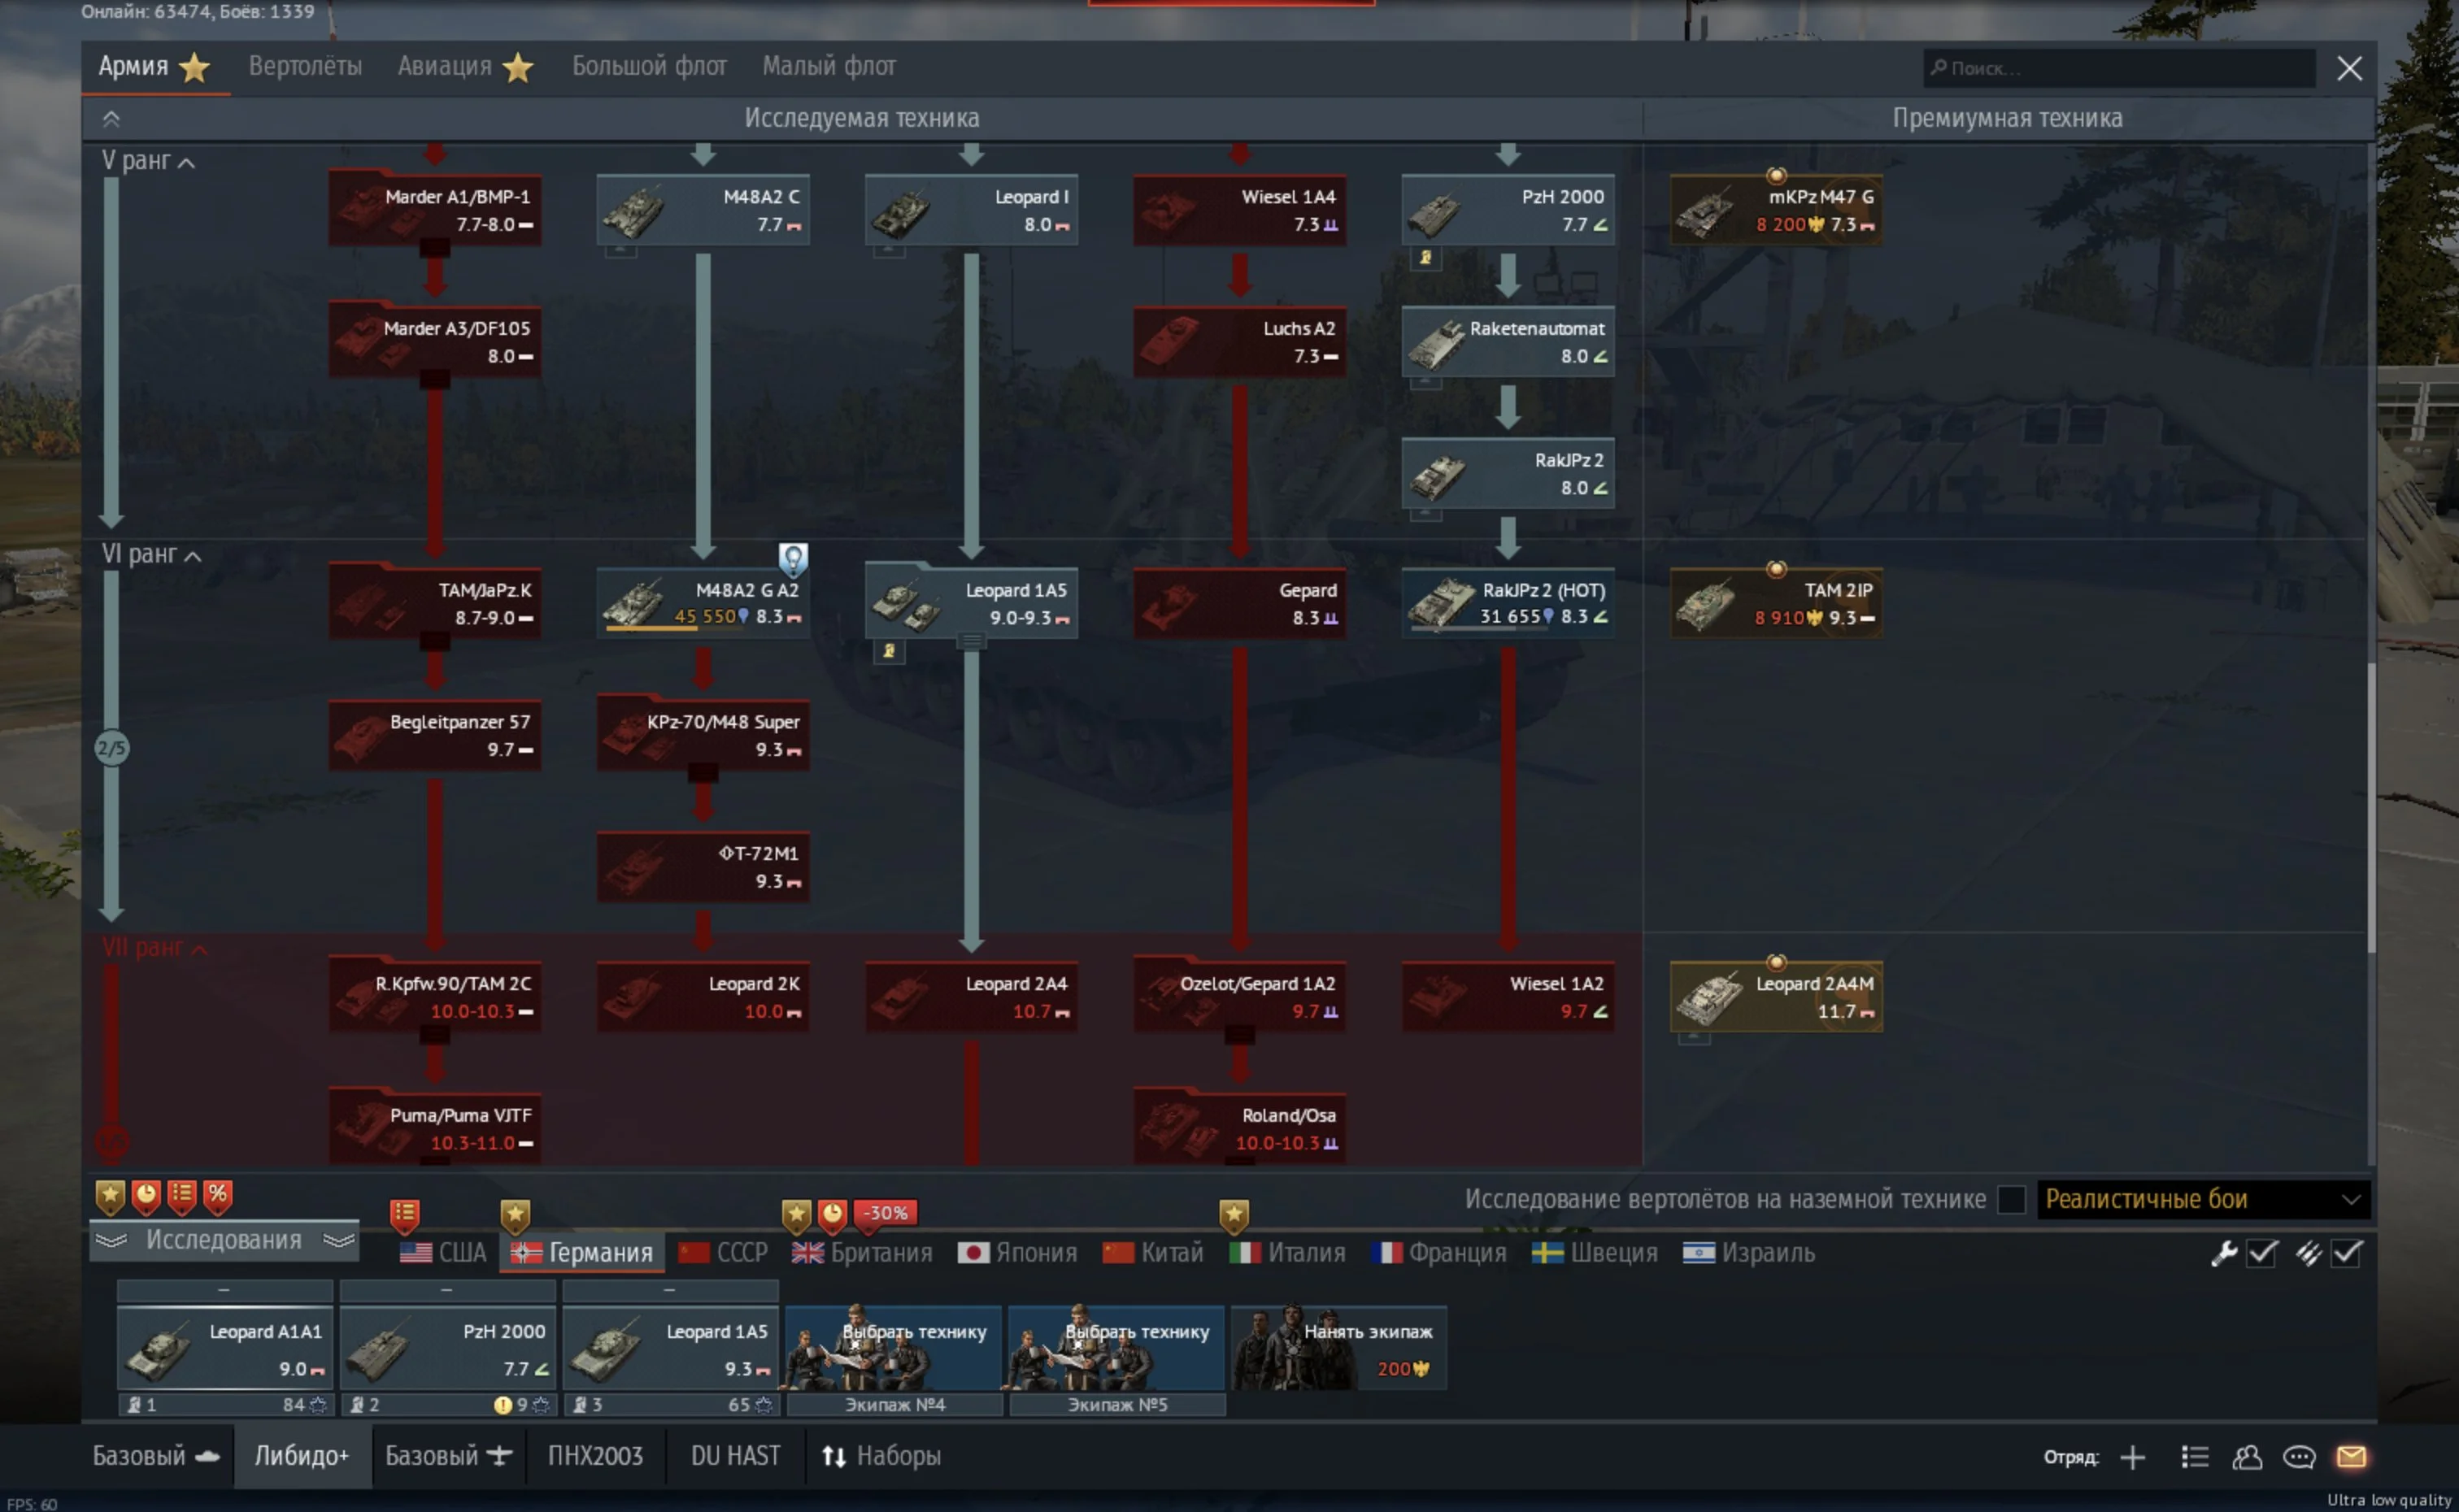Click Нанять экипаж for 200 eagles
Image resolution: width=2459 pixels, height=1512 pixels.
click(1338, 1348)
